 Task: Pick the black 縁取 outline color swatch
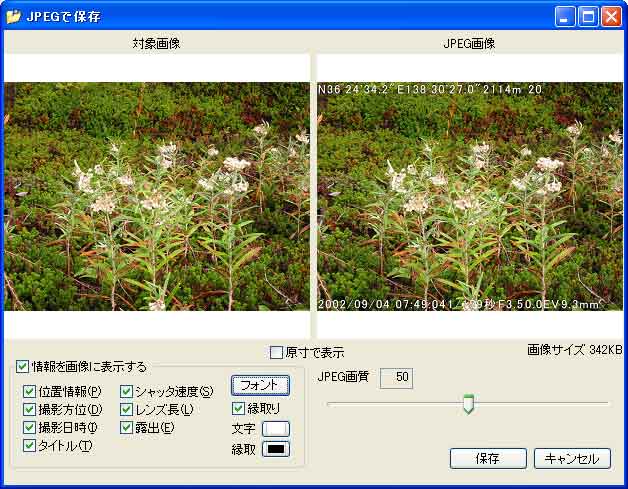[x=275, y=449]
